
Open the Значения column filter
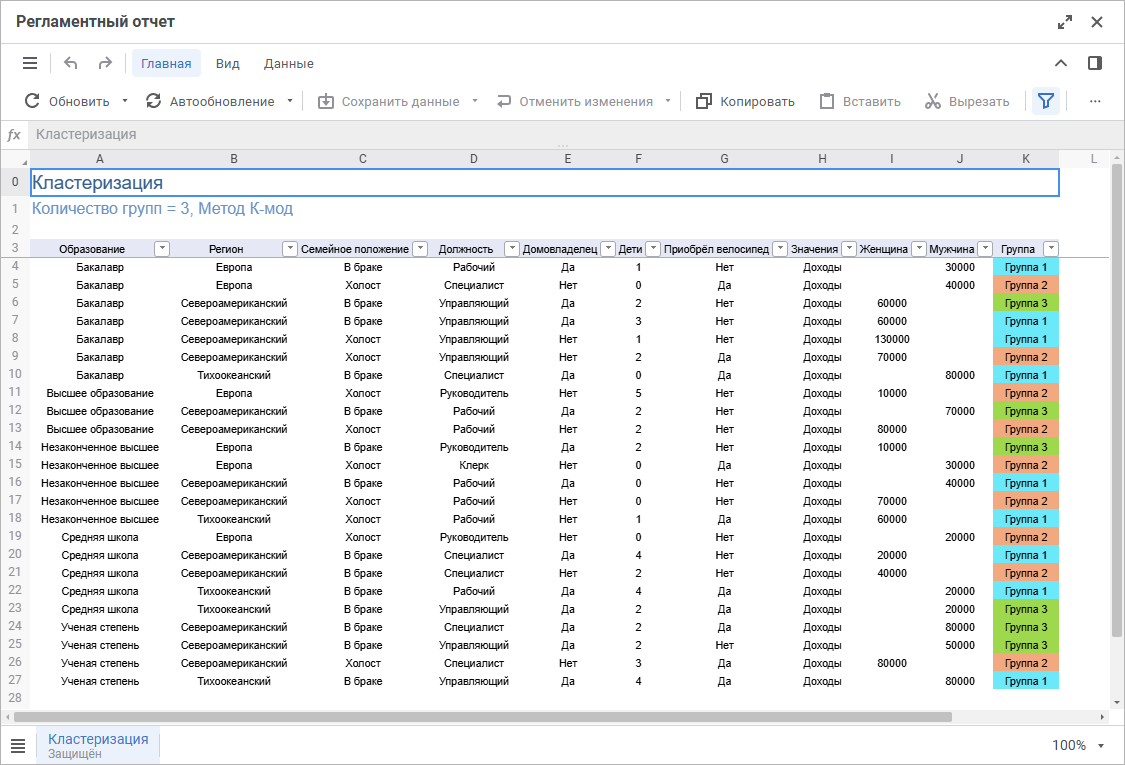coord(849,249)
